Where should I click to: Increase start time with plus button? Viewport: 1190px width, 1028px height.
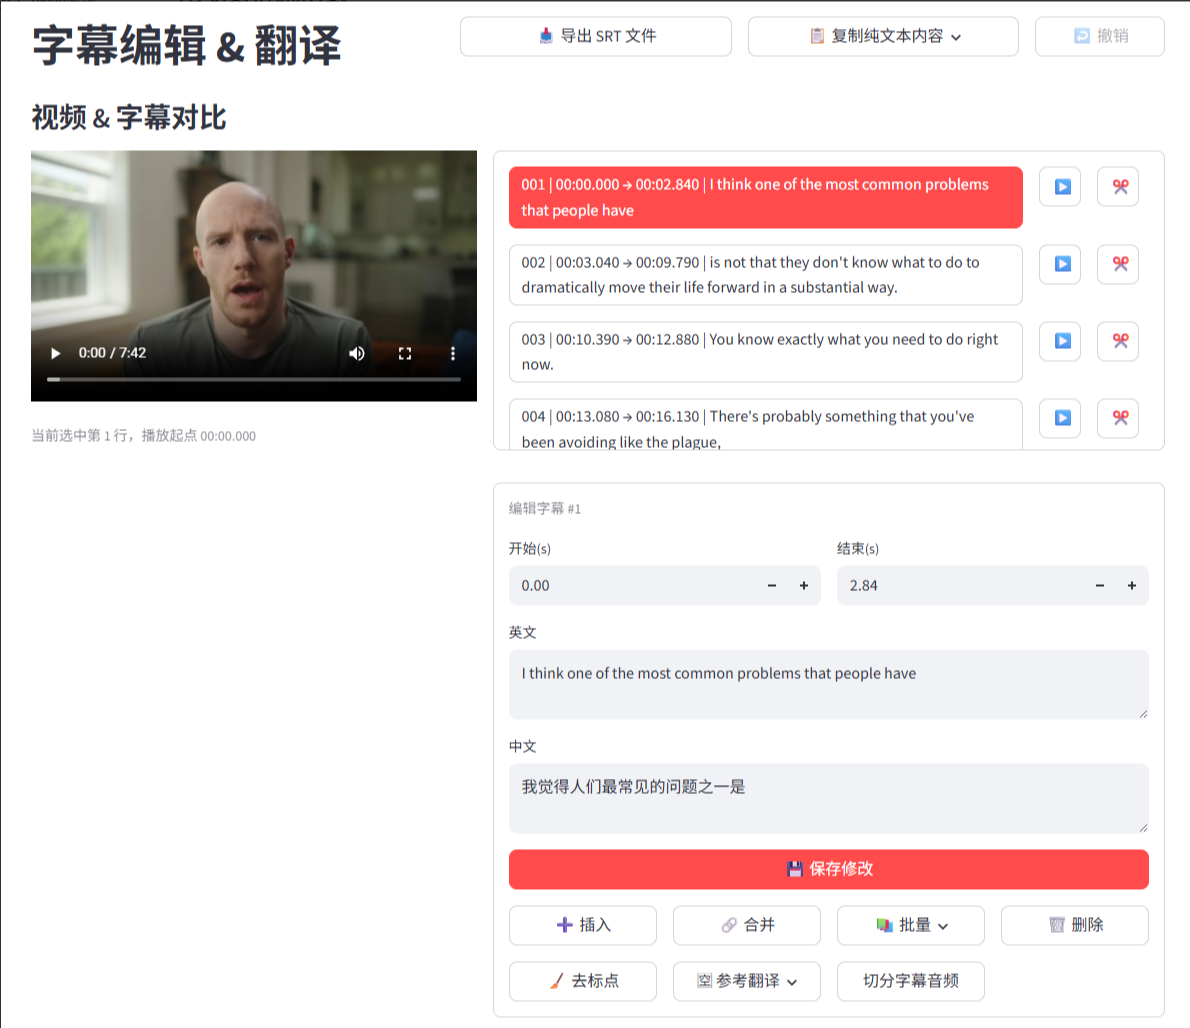(804, 586)
